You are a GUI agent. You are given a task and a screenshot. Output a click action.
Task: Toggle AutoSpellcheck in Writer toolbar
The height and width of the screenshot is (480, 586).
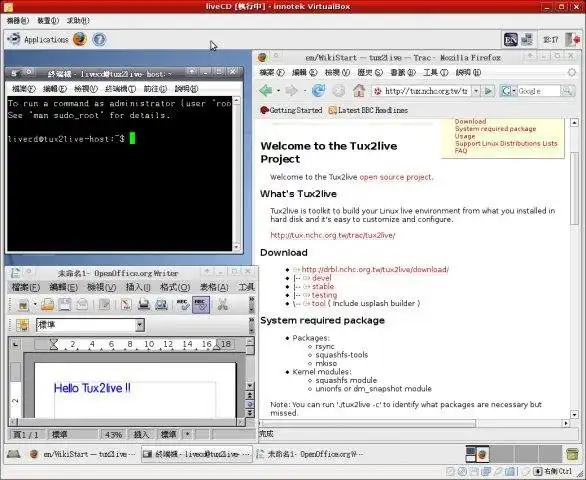(x=201, y=305)
